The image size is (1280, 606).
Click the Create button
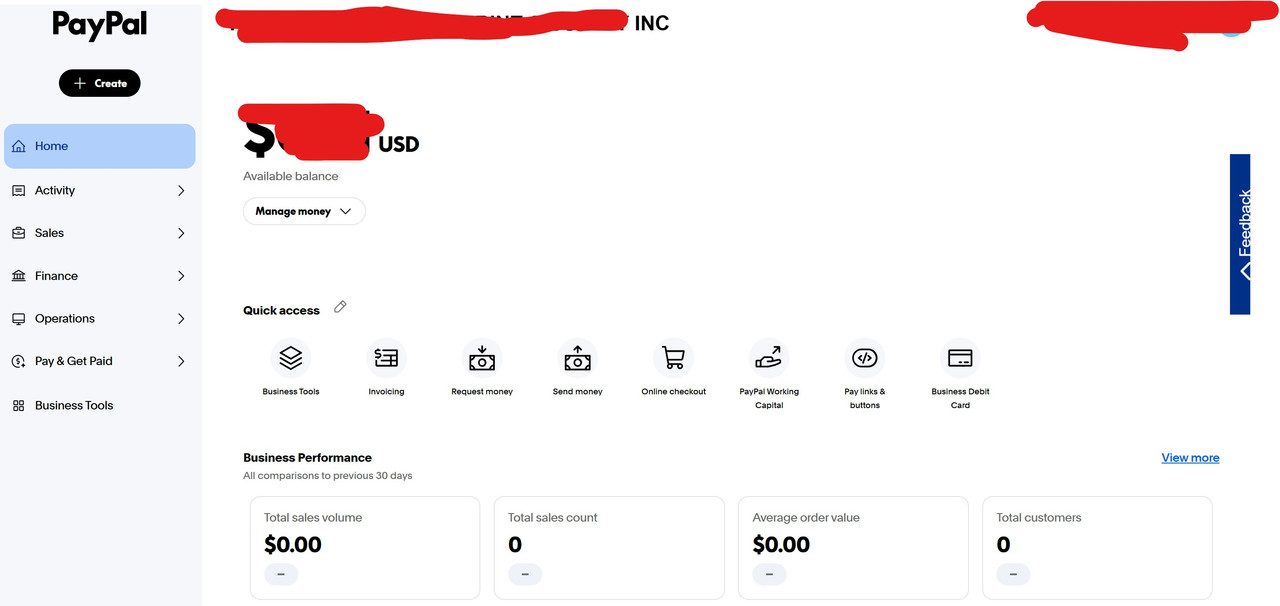(x=100, y=83)
